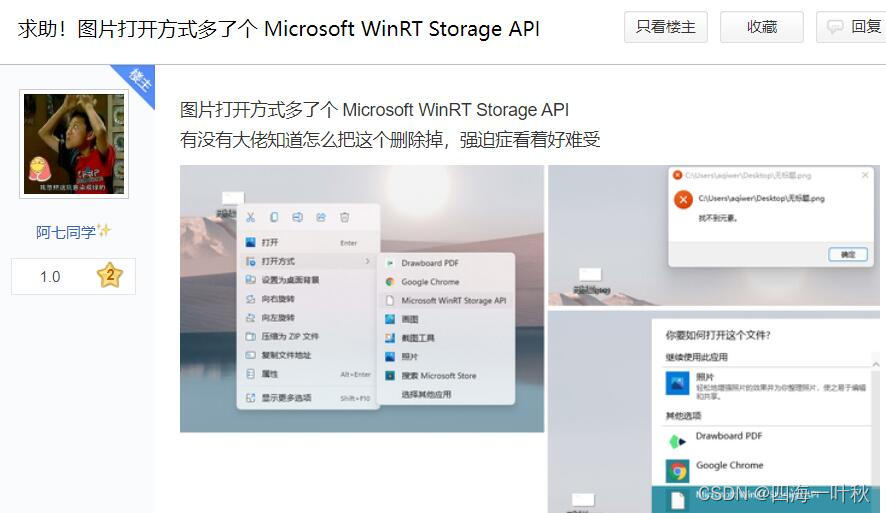Click the scrollbar up arrow in open-with dialog
The image size is (886, 513).
point(876,364)
